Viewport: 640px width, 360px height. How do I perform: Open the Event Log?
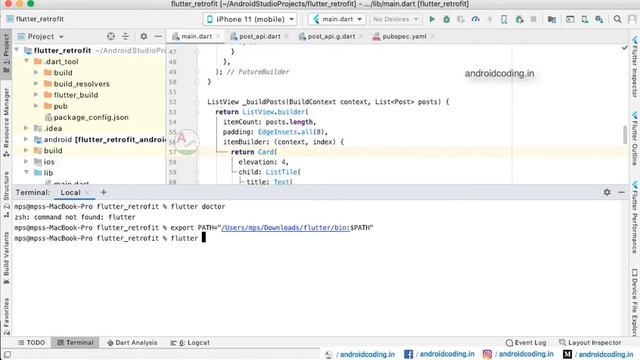point(526,342)
